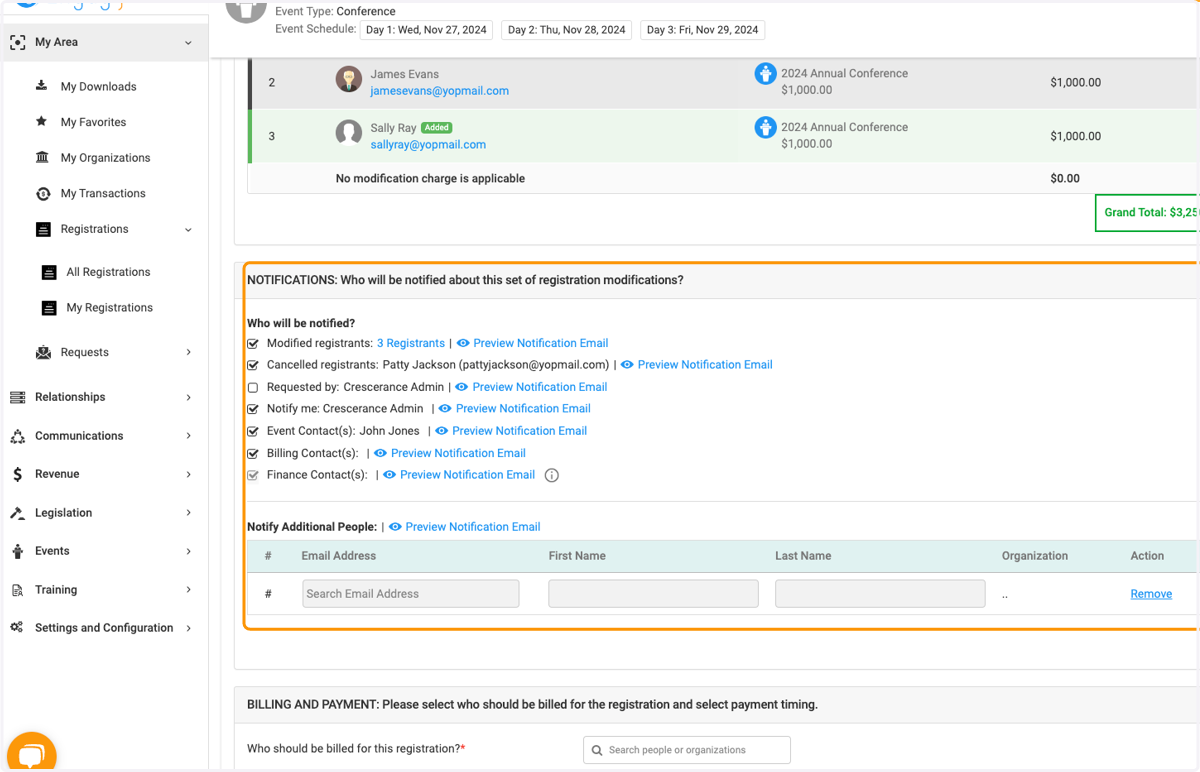Collapse the My Area chevron
The width and height of the screenshot is (1200, 772).
pos(188,43)
